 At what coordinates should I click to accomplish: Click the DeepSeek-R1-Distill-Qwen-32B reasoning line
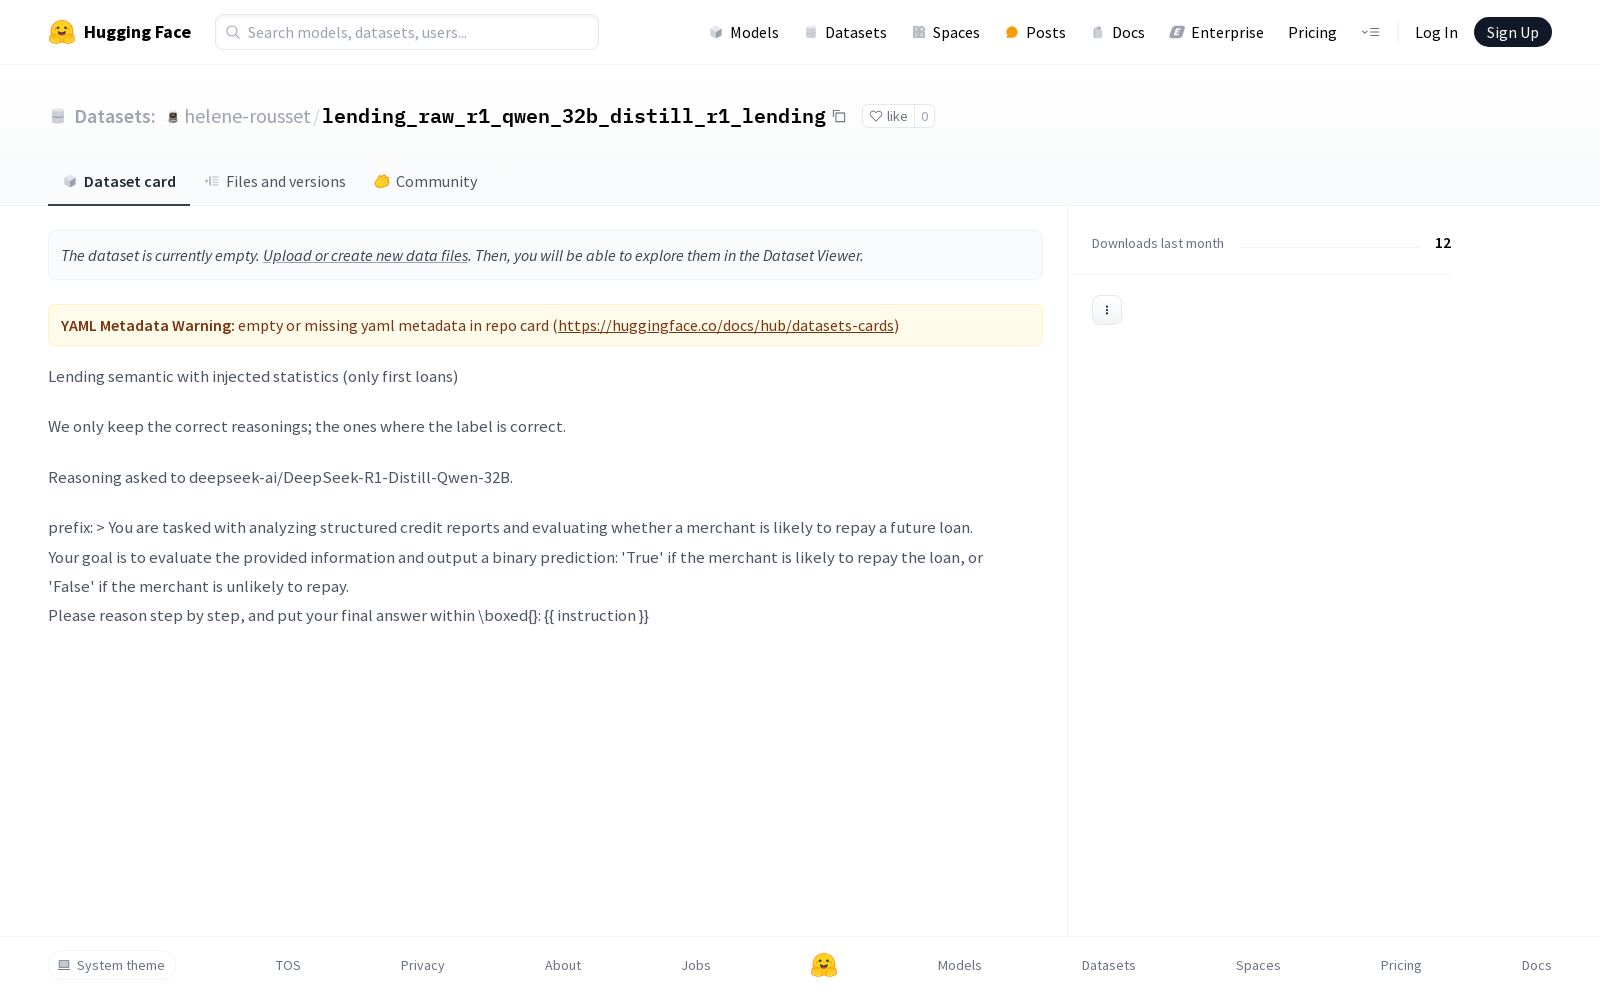point(281,477)
